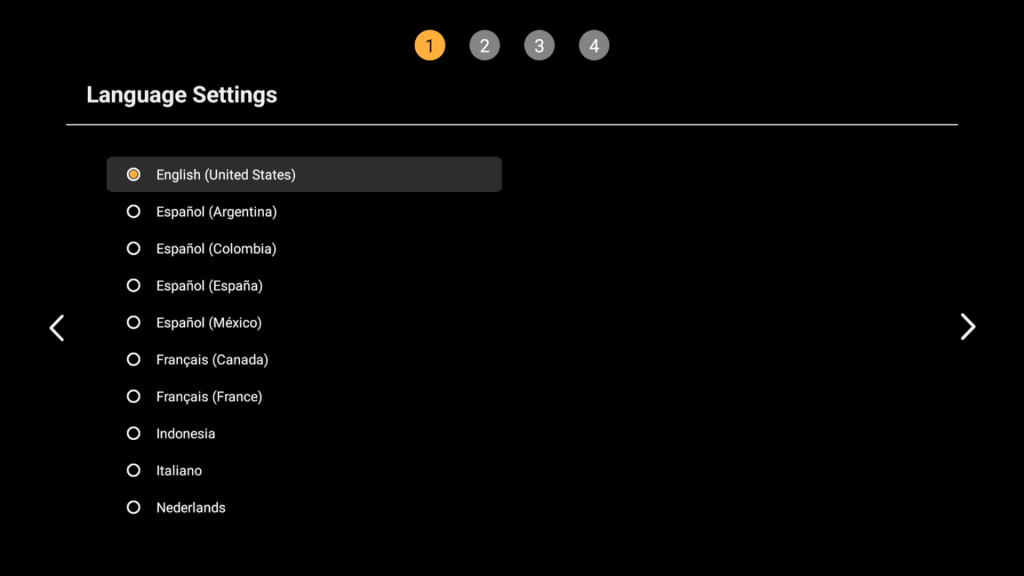Choose Español (Argentina) radio button
Screen dimensions: 1024x576
(x=133, y=212)
